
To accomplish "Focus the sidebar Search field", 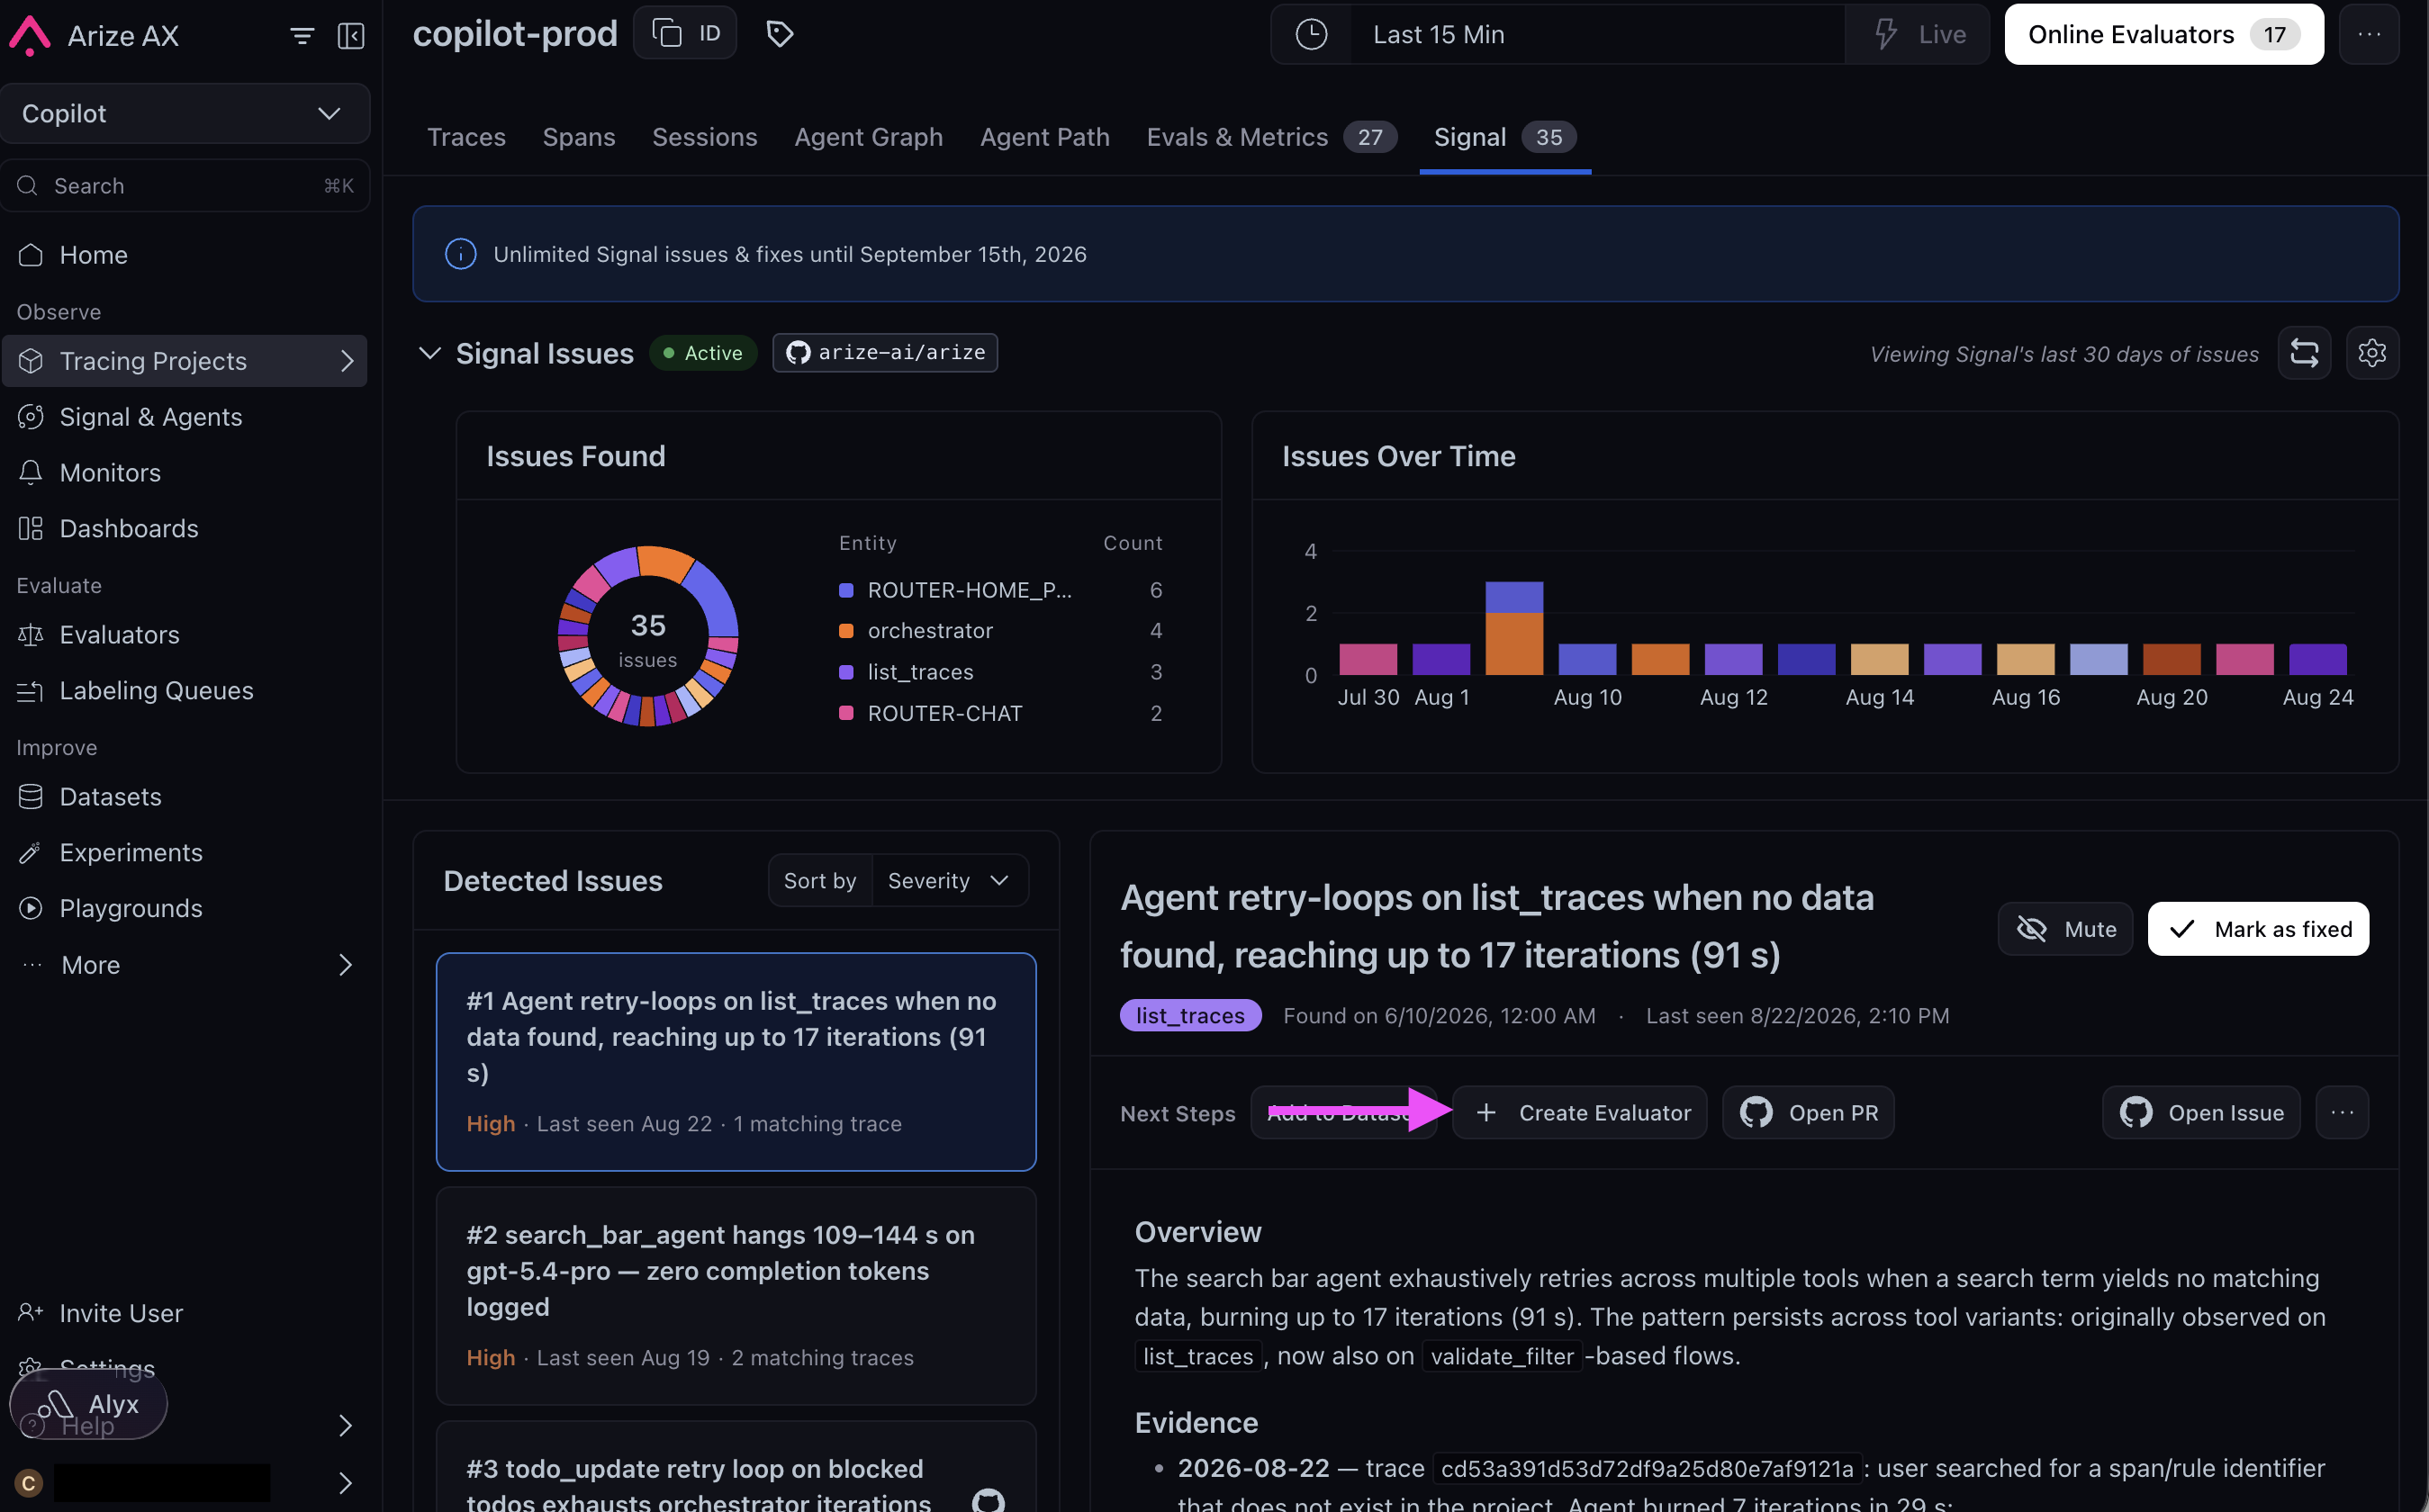I will click(185, 186).
